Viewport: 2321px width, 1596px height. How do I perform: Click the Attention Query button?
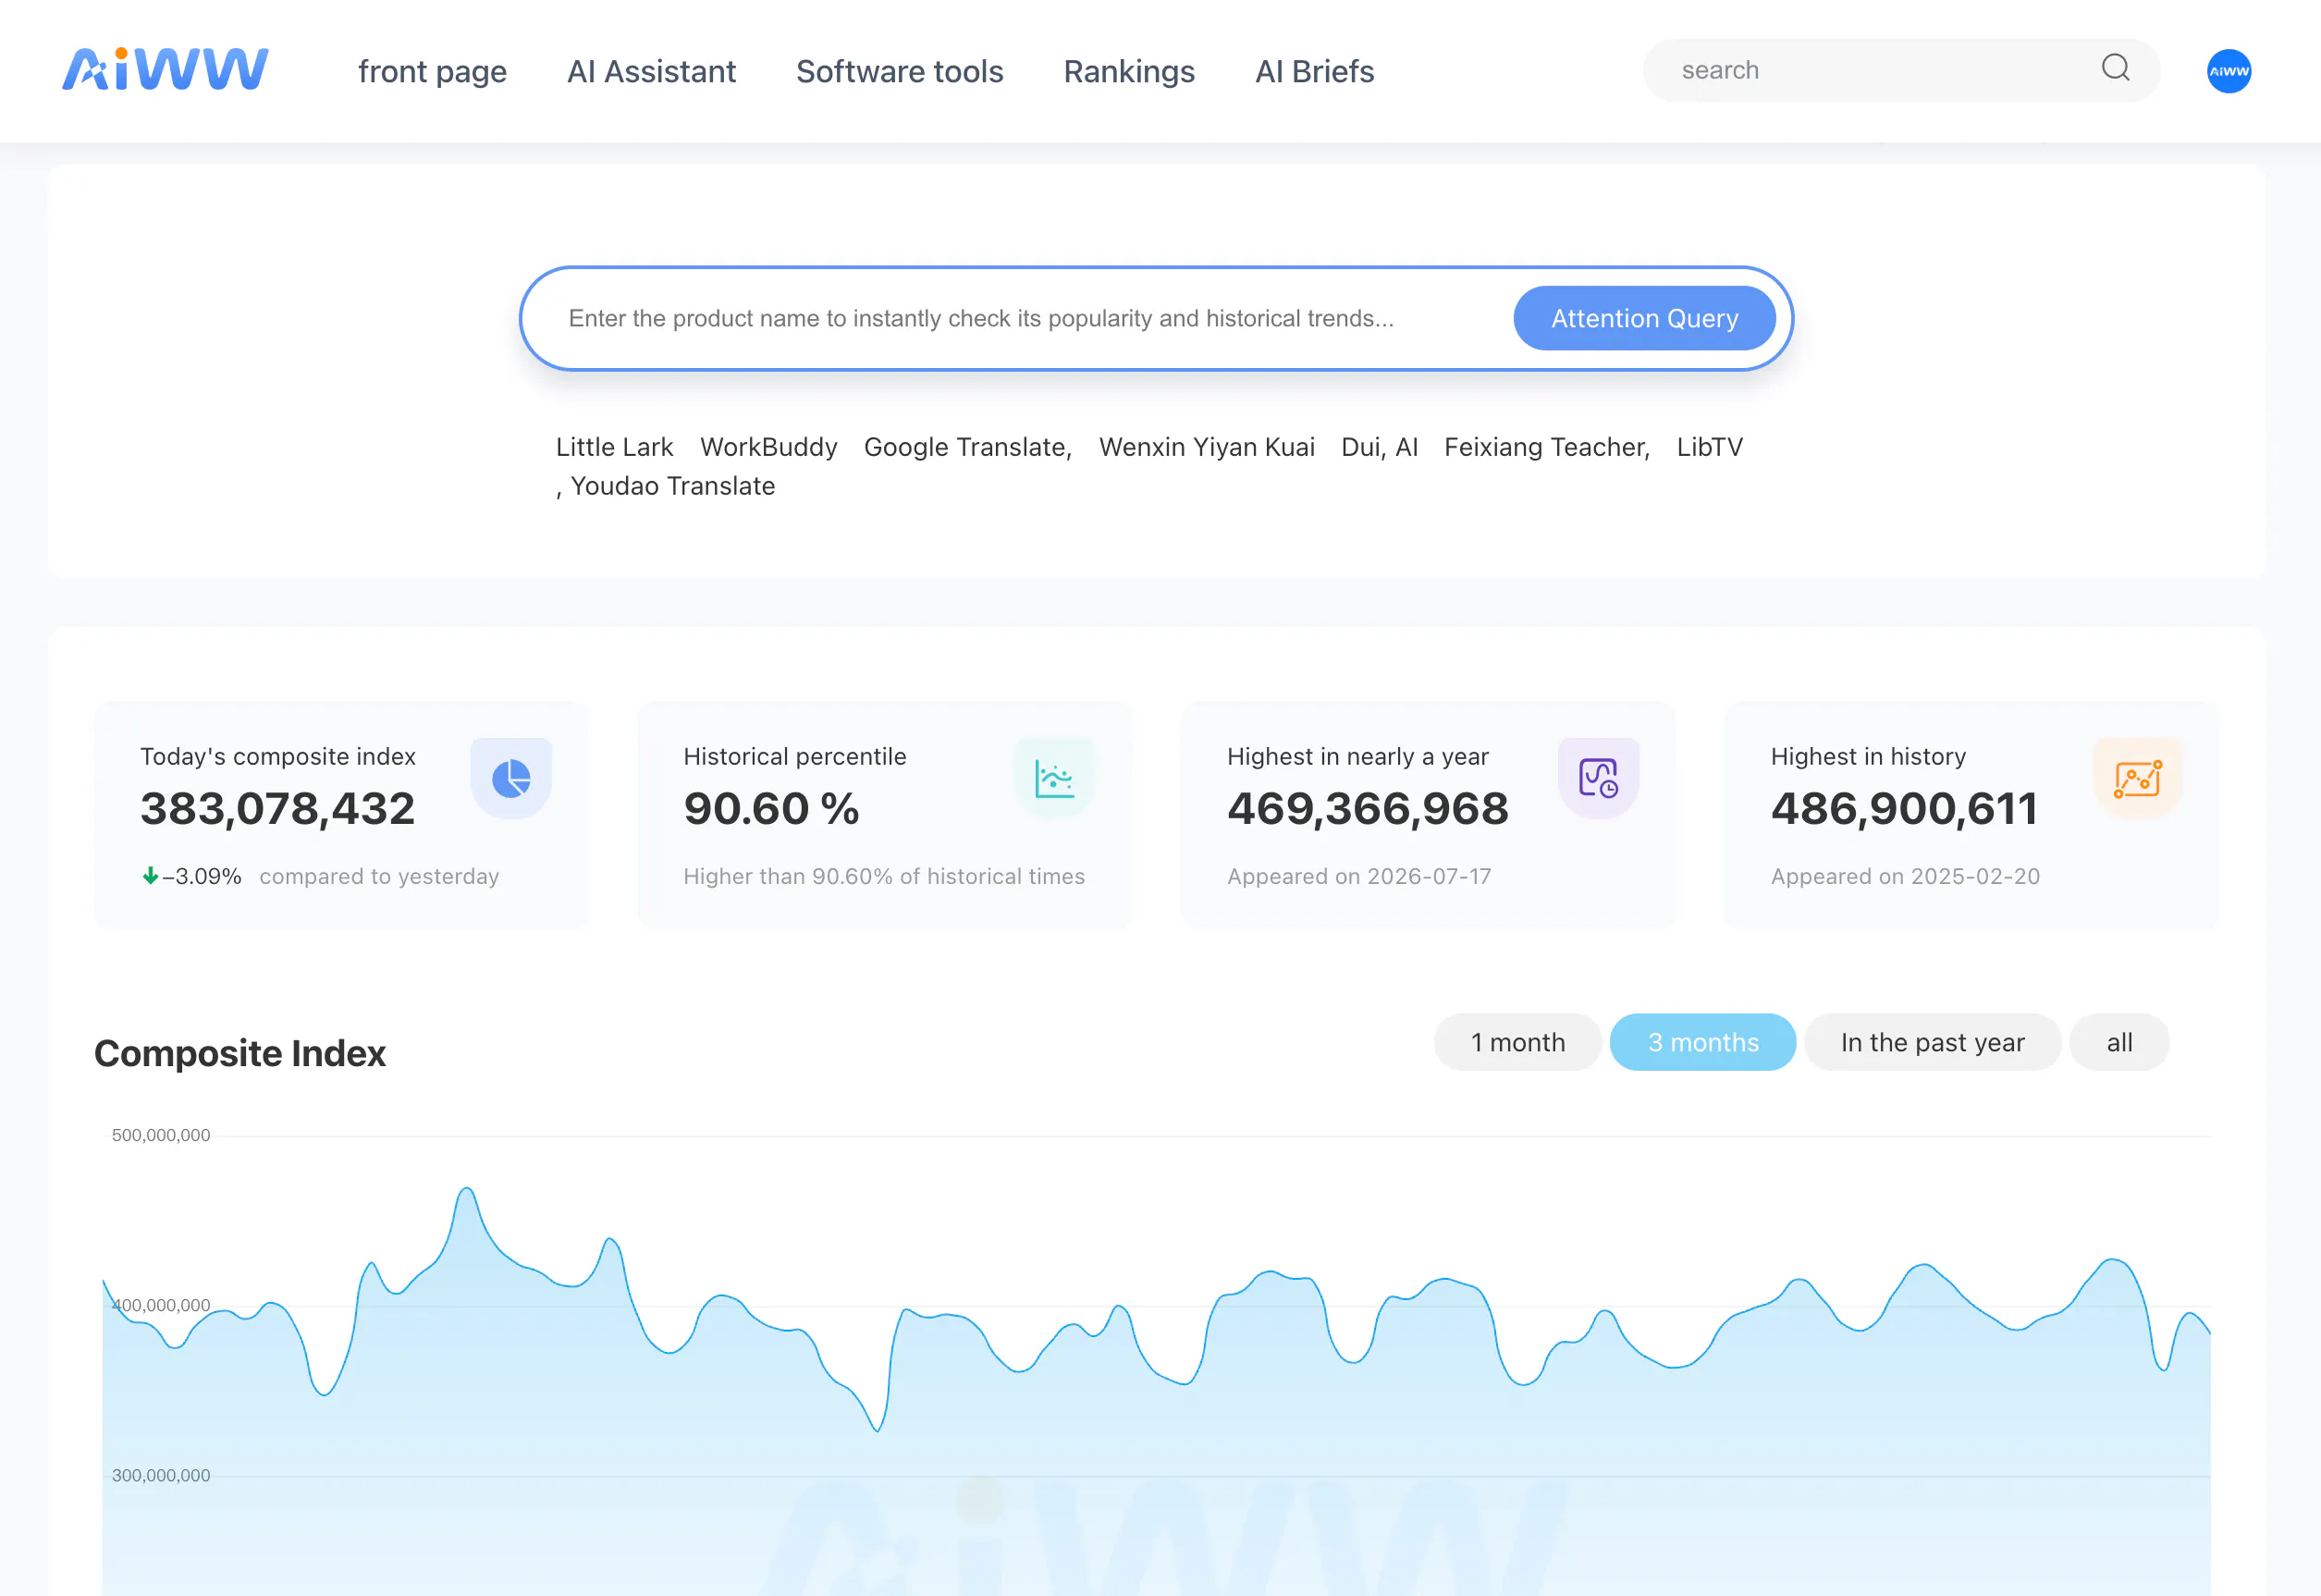[x=1644, y=318]
